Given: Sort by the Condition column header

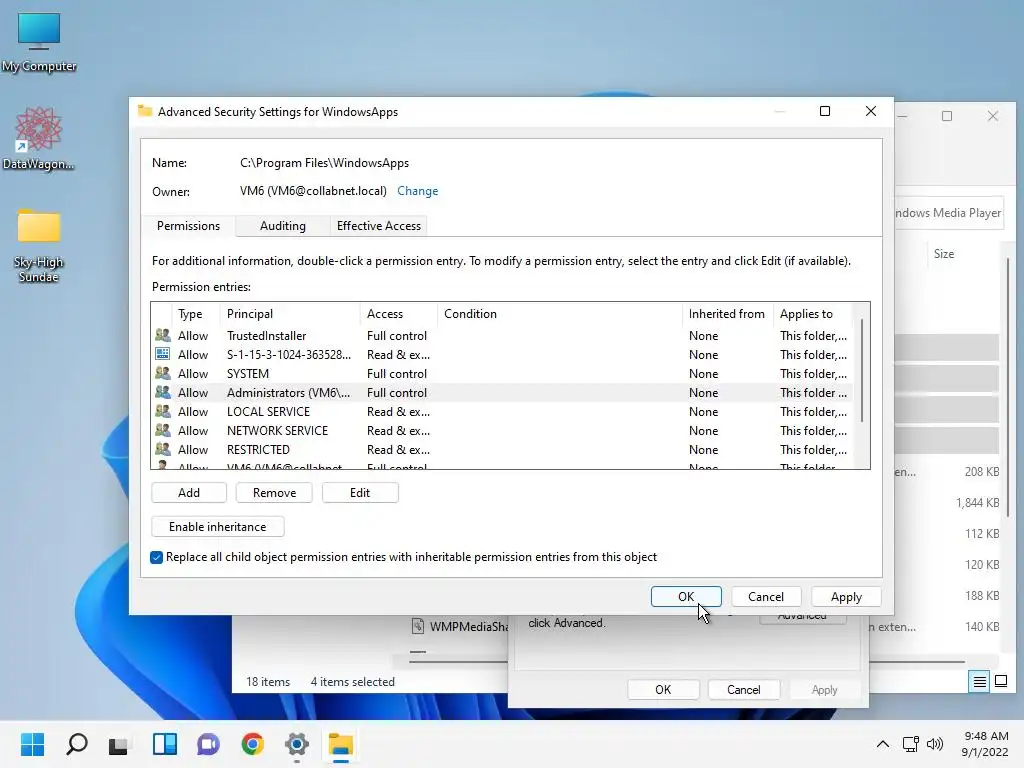Looking at the screenshot, I should pos(560,313).
